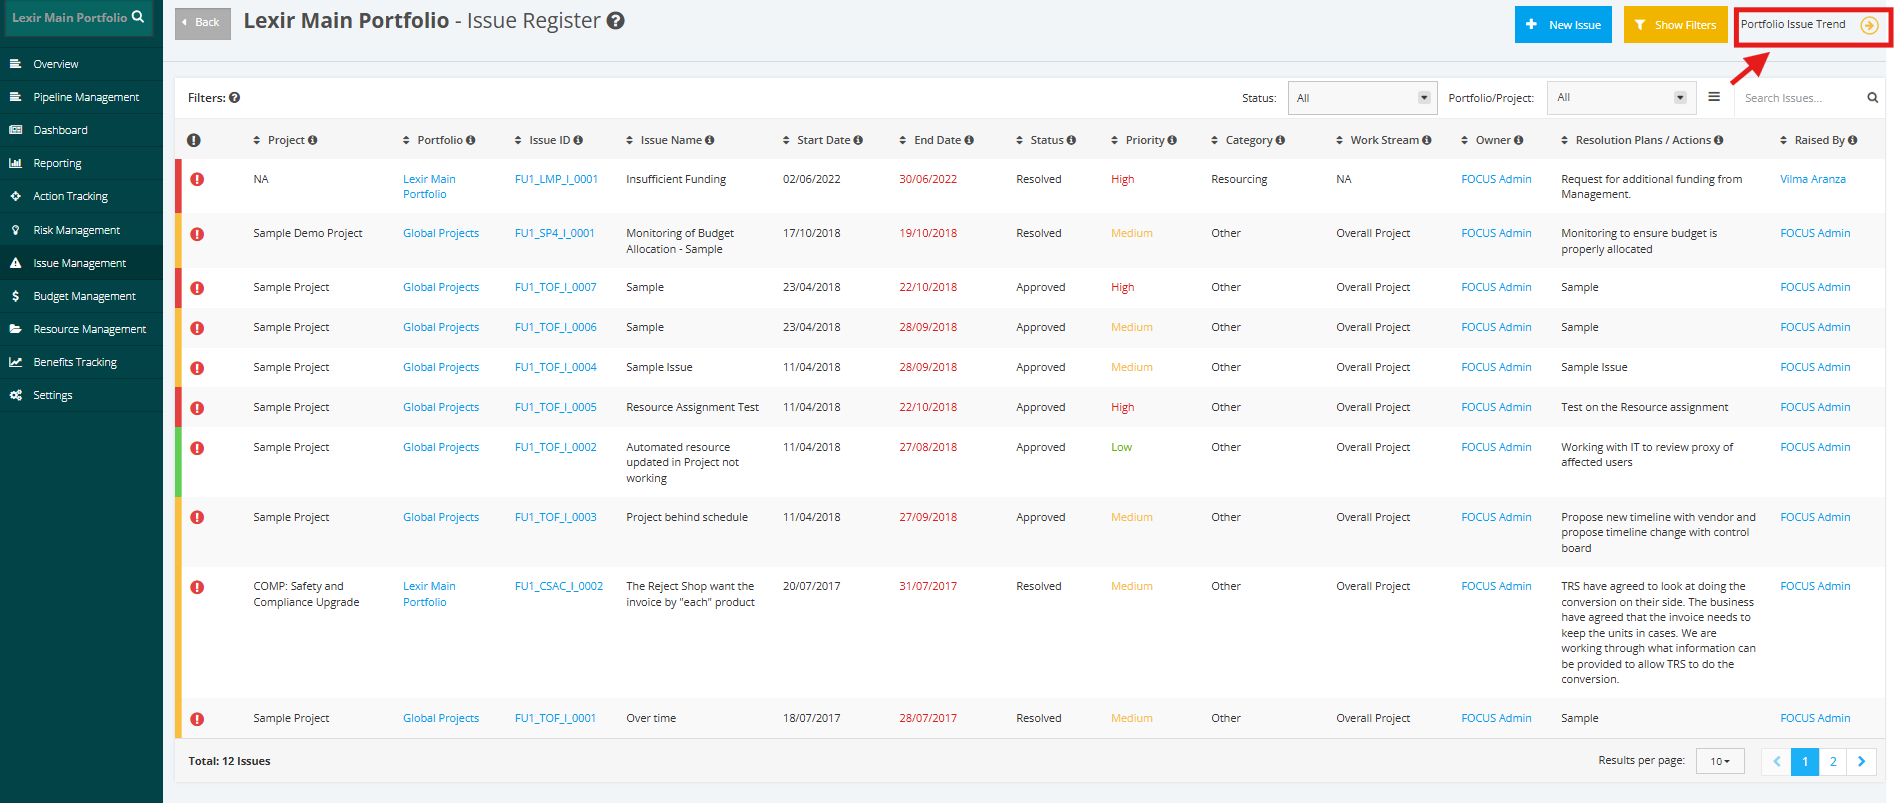Click the red priority bar on the first row
1894x803 pixels.
coord(178,186)
